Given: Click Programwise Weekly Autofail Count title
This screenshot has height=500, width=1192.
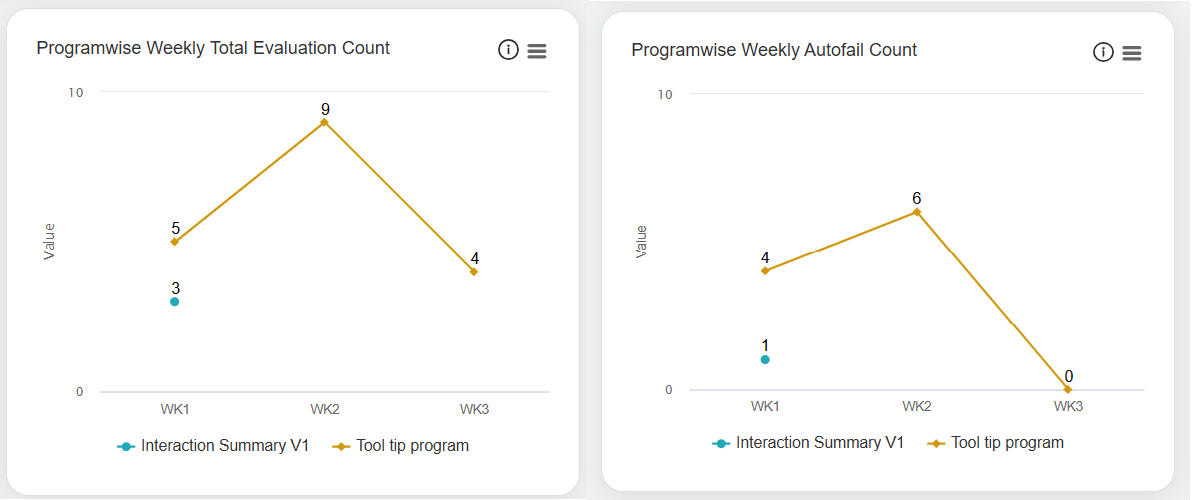Looking at the screenshot, I should pos(774,50).
